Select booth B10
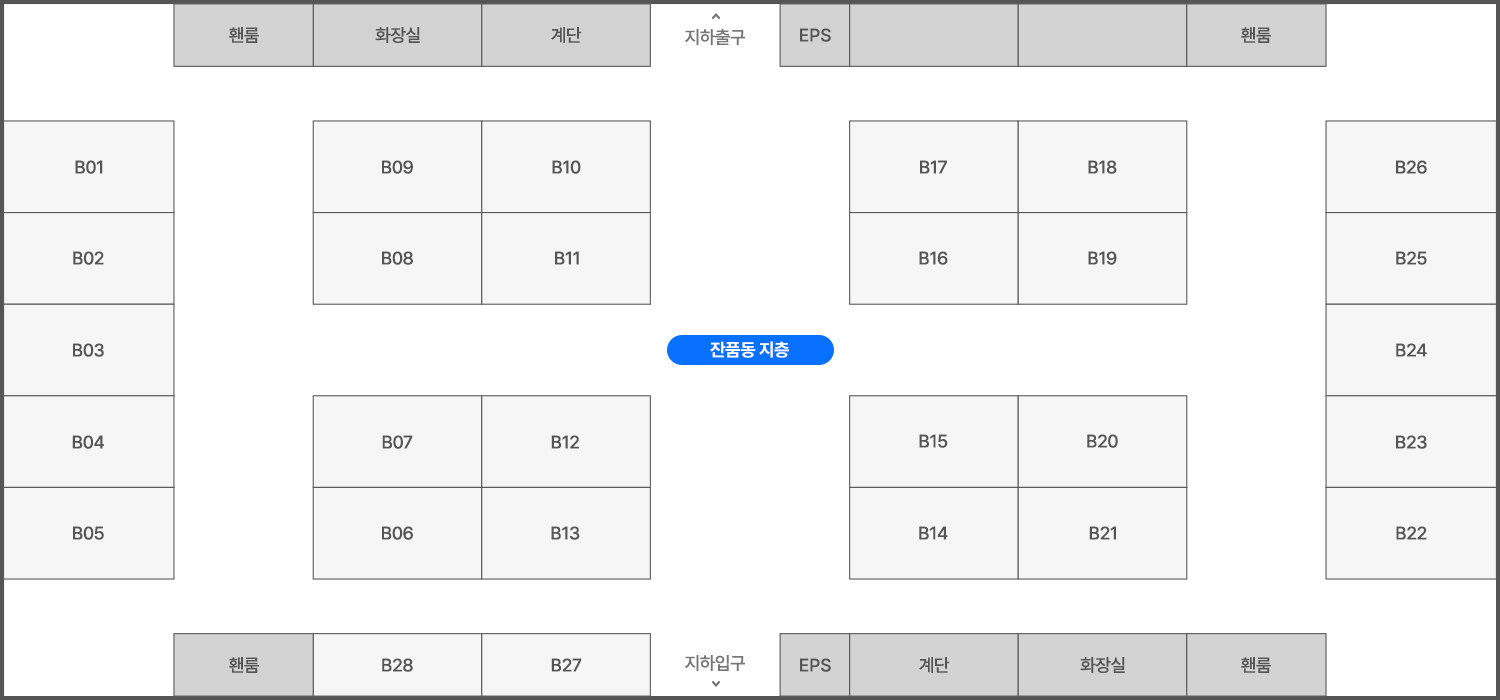The width and height of the screenshot is (1500, 700). point(566,167)
